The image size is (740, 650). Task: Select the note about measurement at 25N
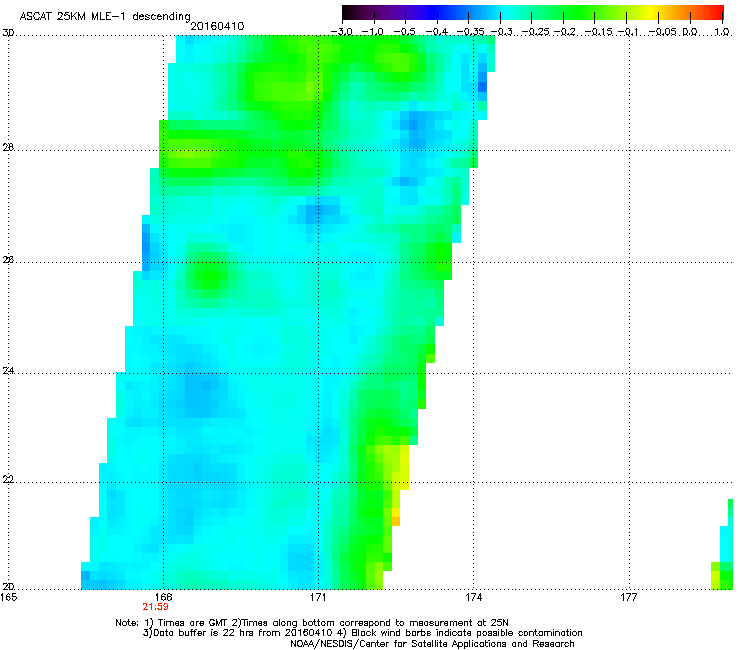pos(369,623)
